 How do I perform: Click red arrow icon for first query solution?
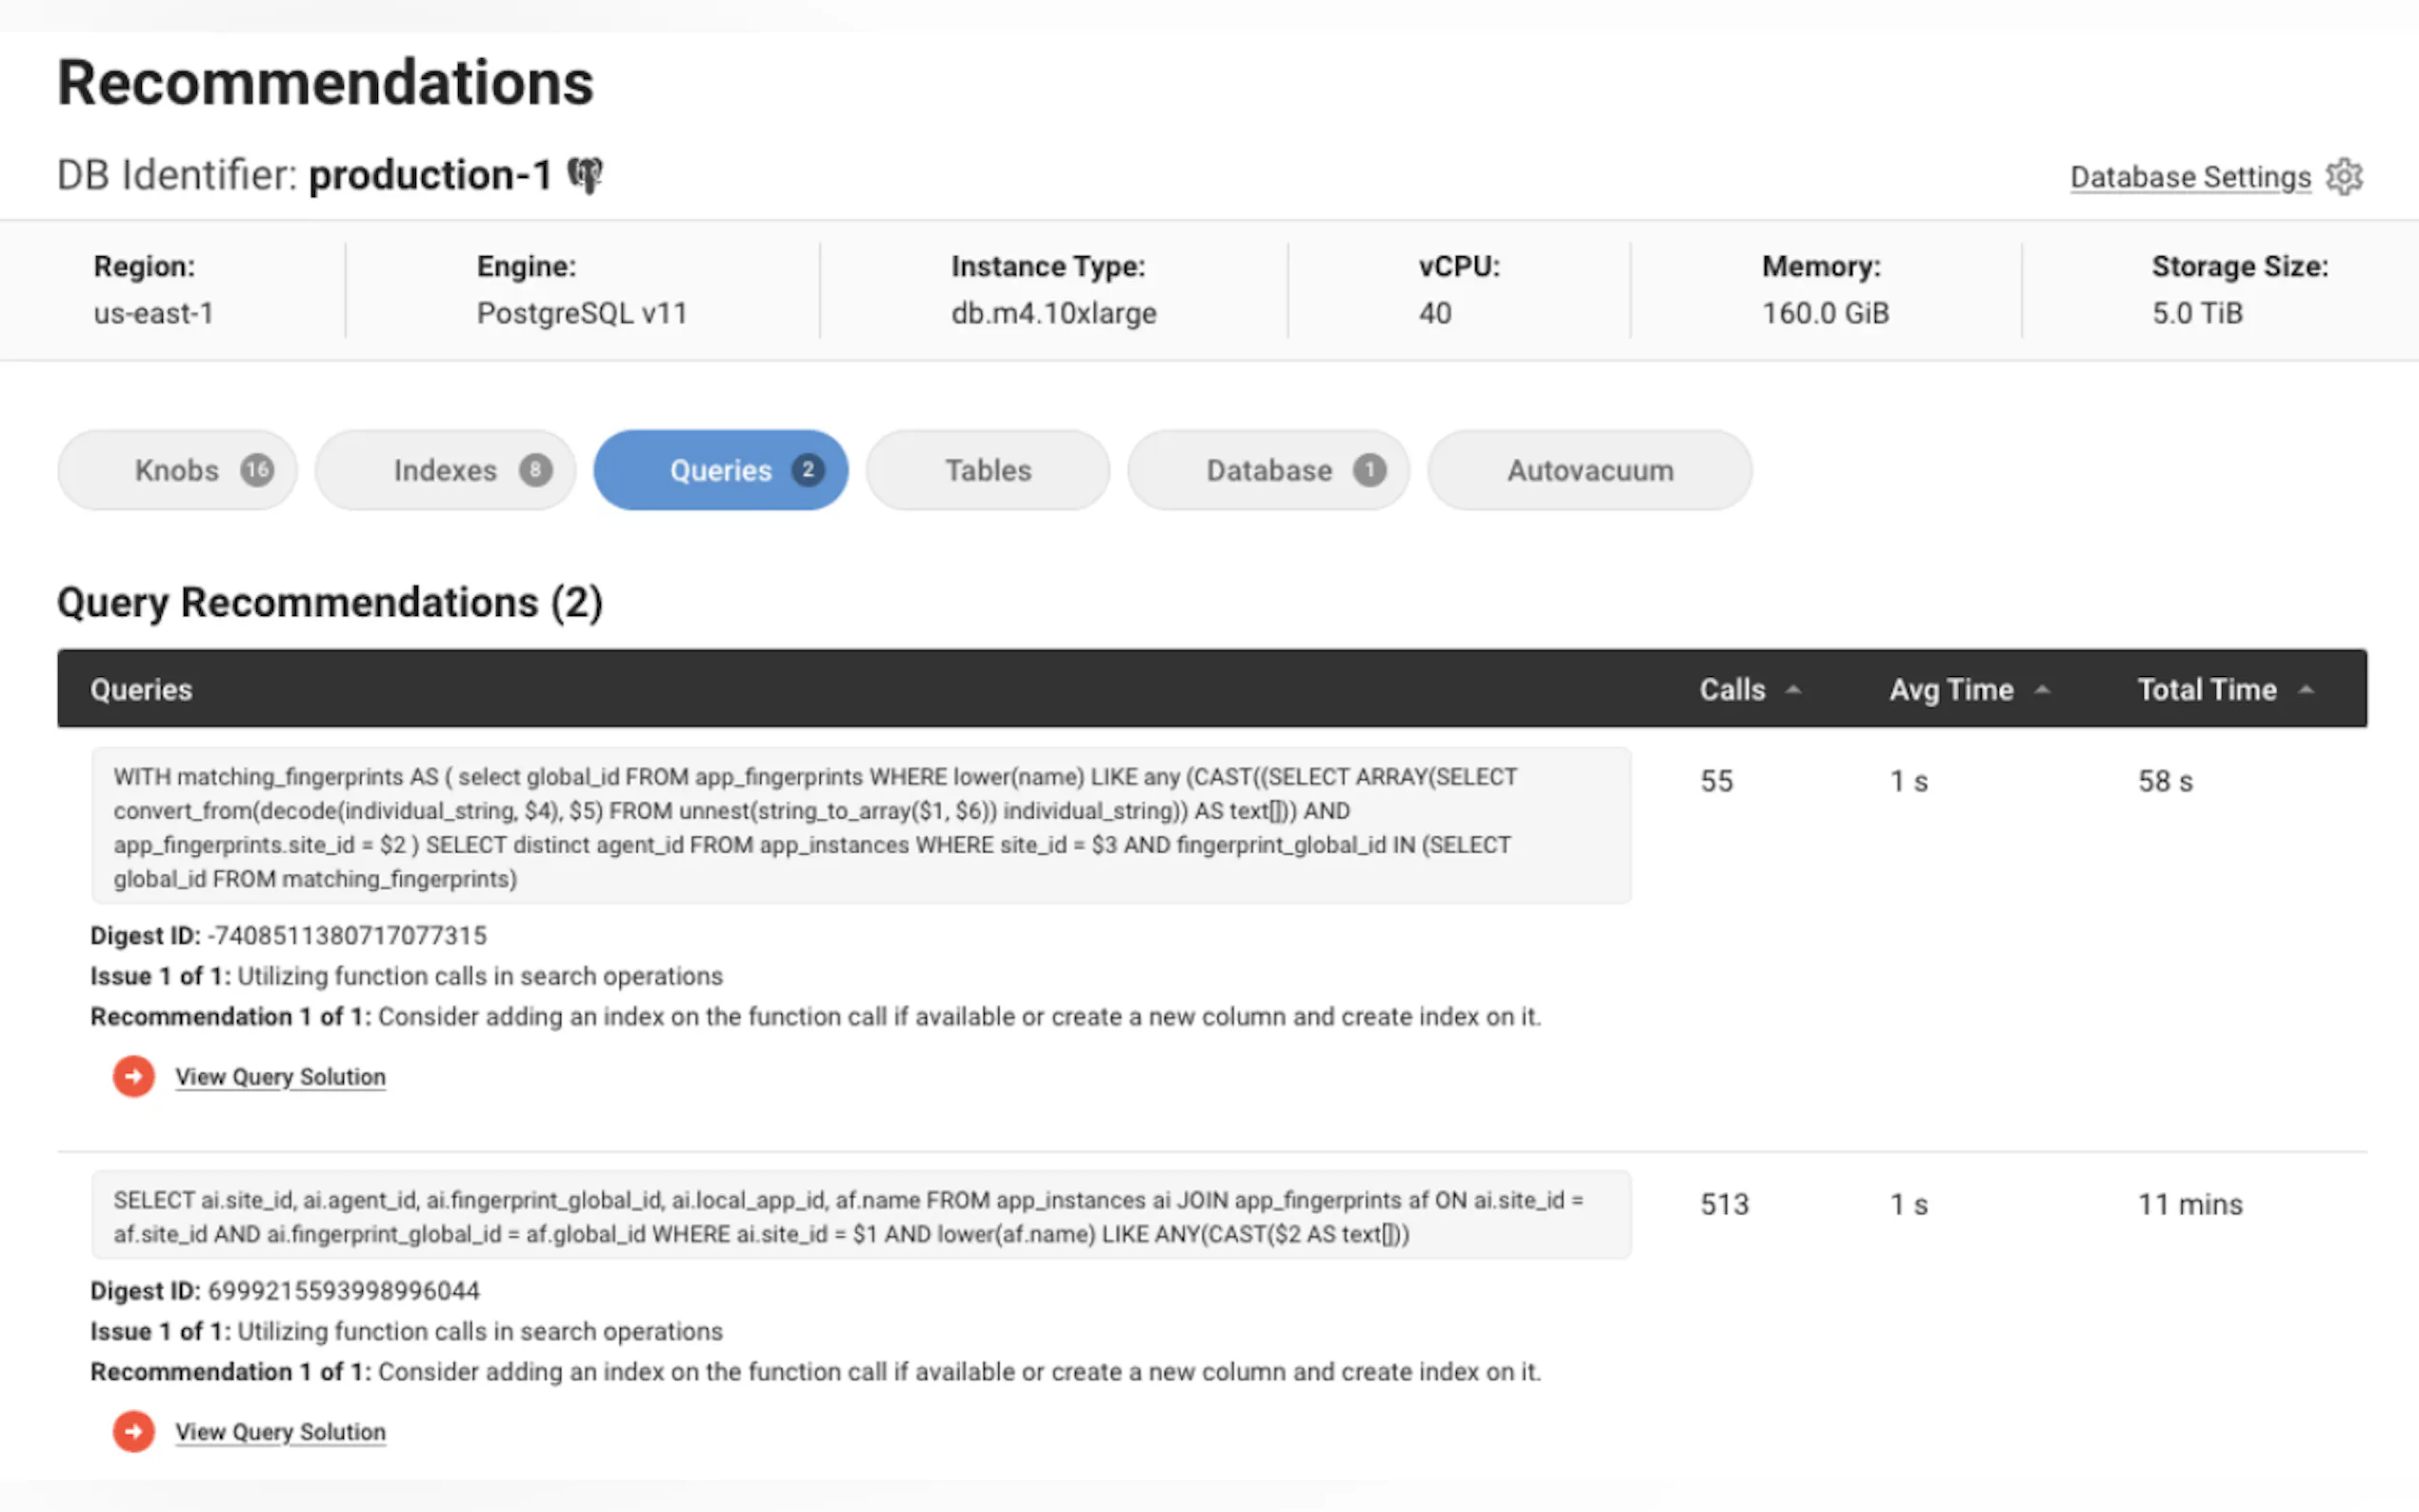pyautogui.click(x=133, y=1076)
